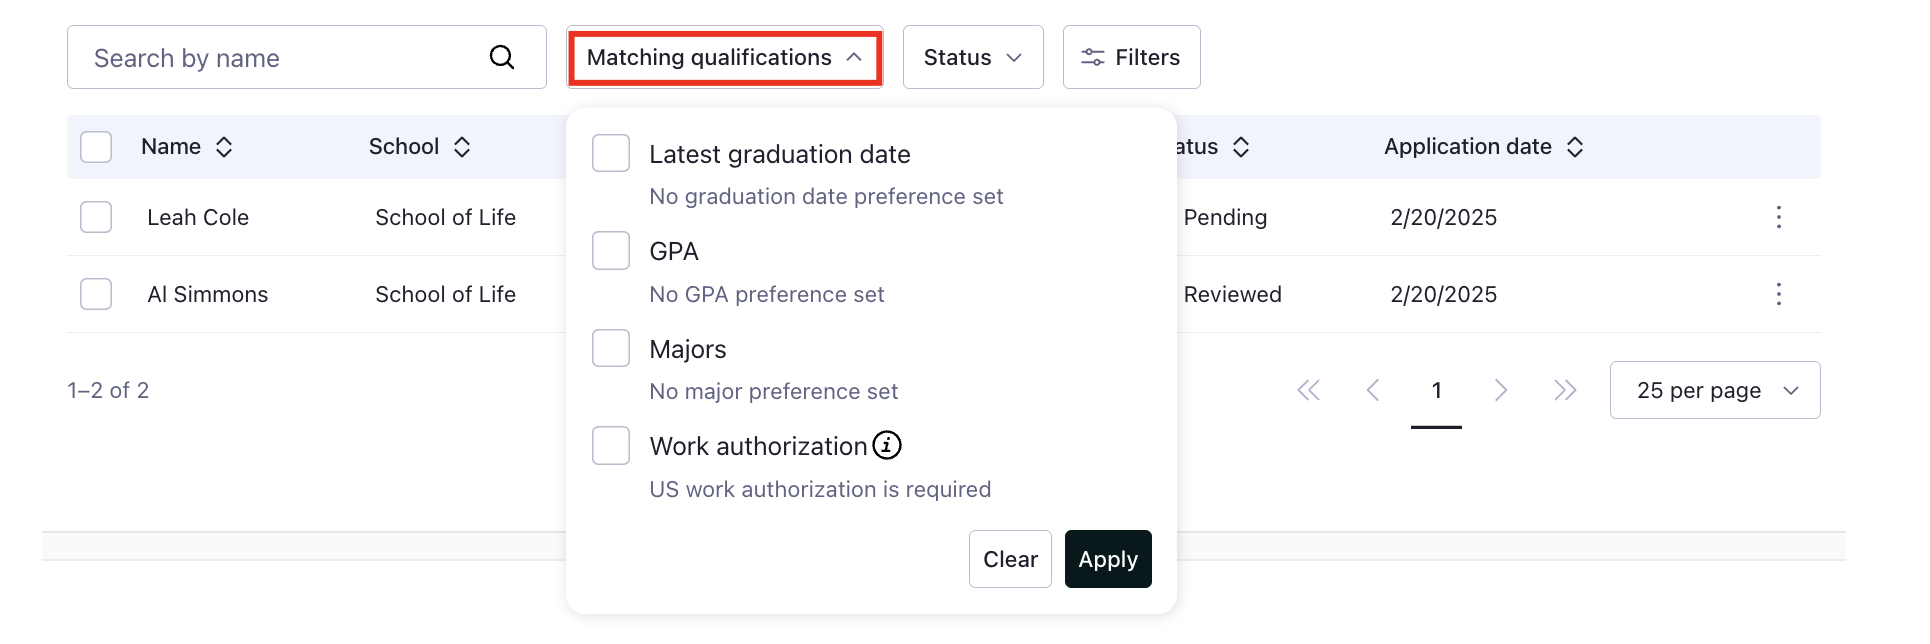Select the Al Simmons row checkbox
Image resolution: width=1930 pixels, height=644 pixels.
(96, 294)
